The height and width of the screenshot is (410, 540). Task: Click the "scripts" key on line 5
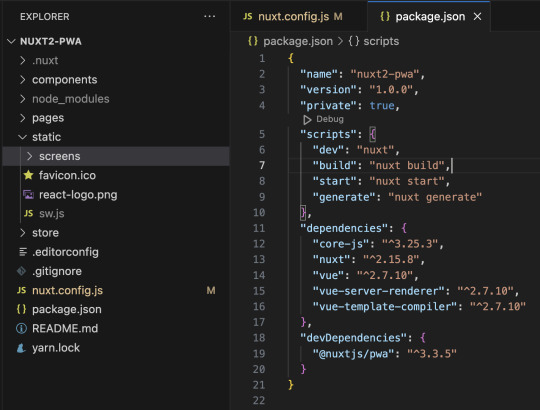[x=328, y=134]
